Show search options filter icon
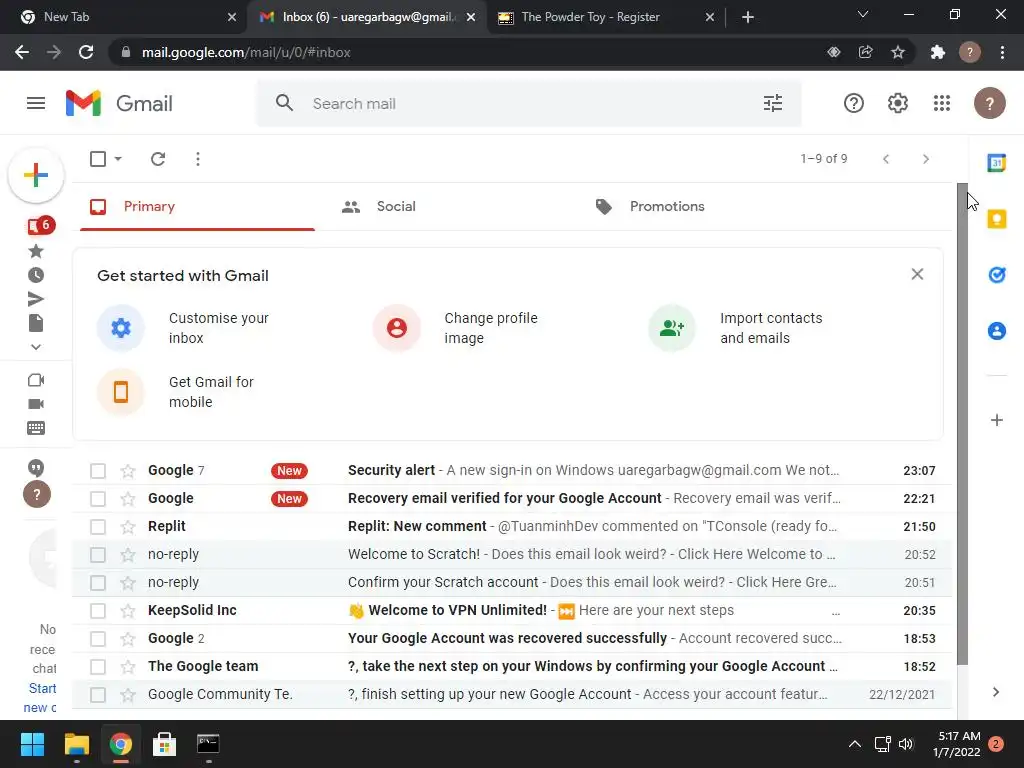The width and height of the screenshot is (1024, 768). [x=773, y=103]
